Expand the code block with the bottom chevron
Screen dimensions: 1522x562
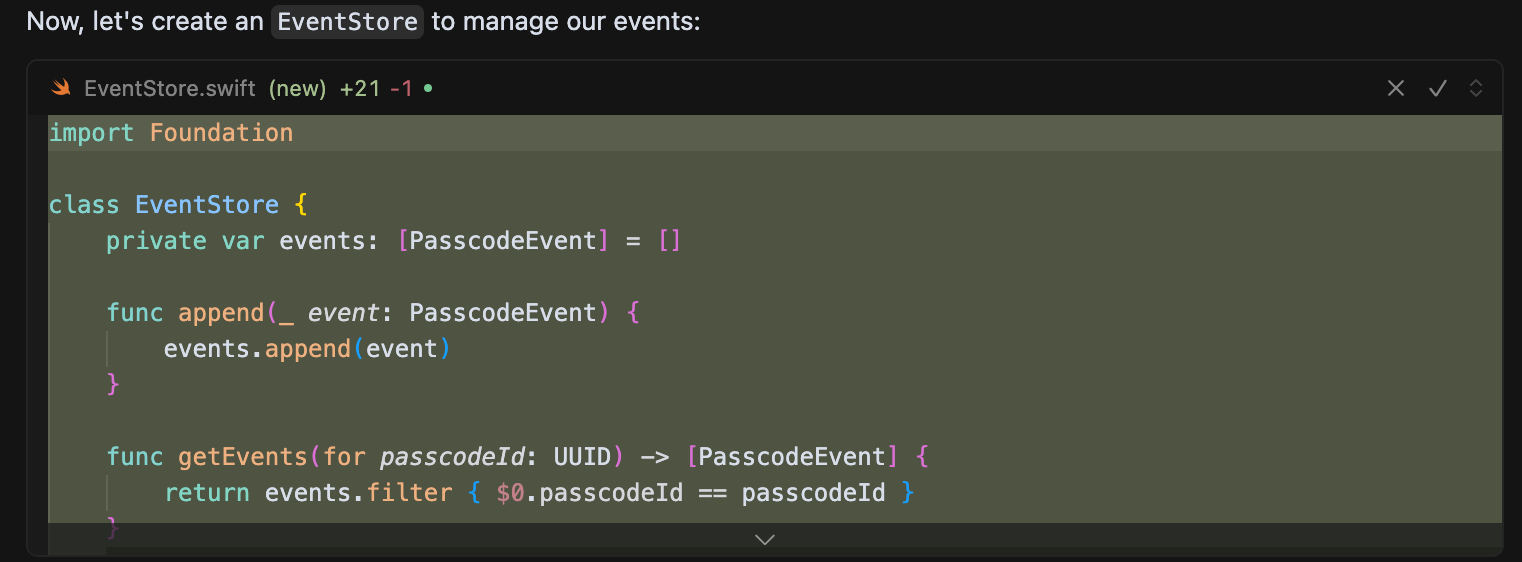pyautogui.click(x=765, y=540)
